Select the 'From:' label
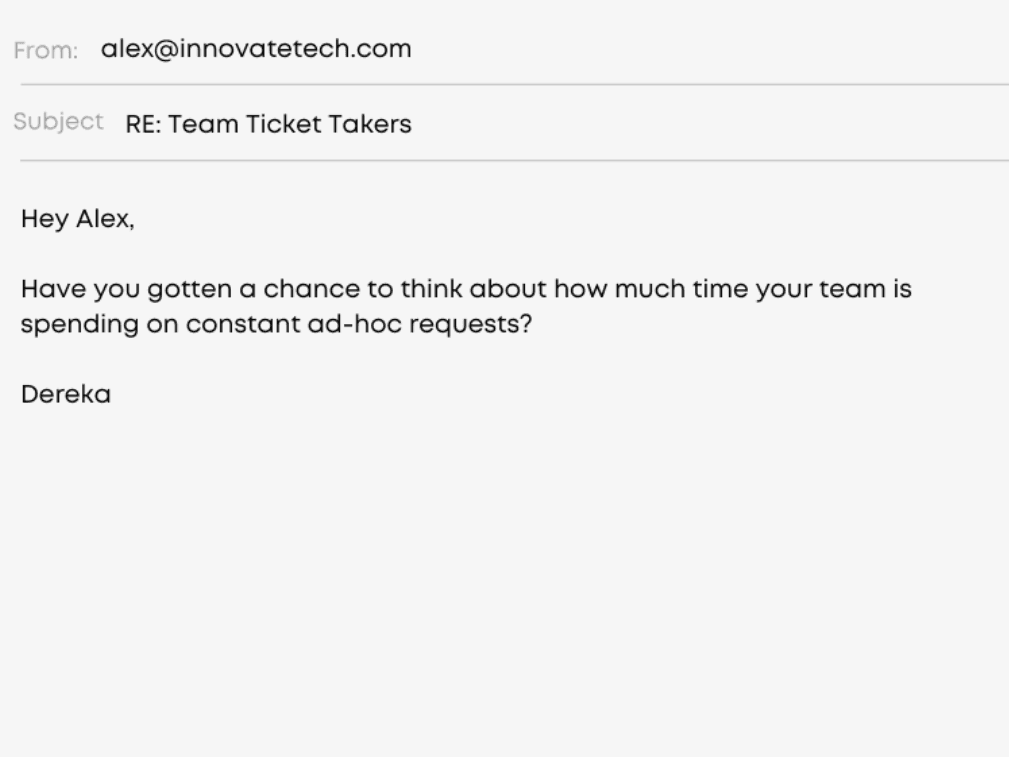 pos(46,50)
